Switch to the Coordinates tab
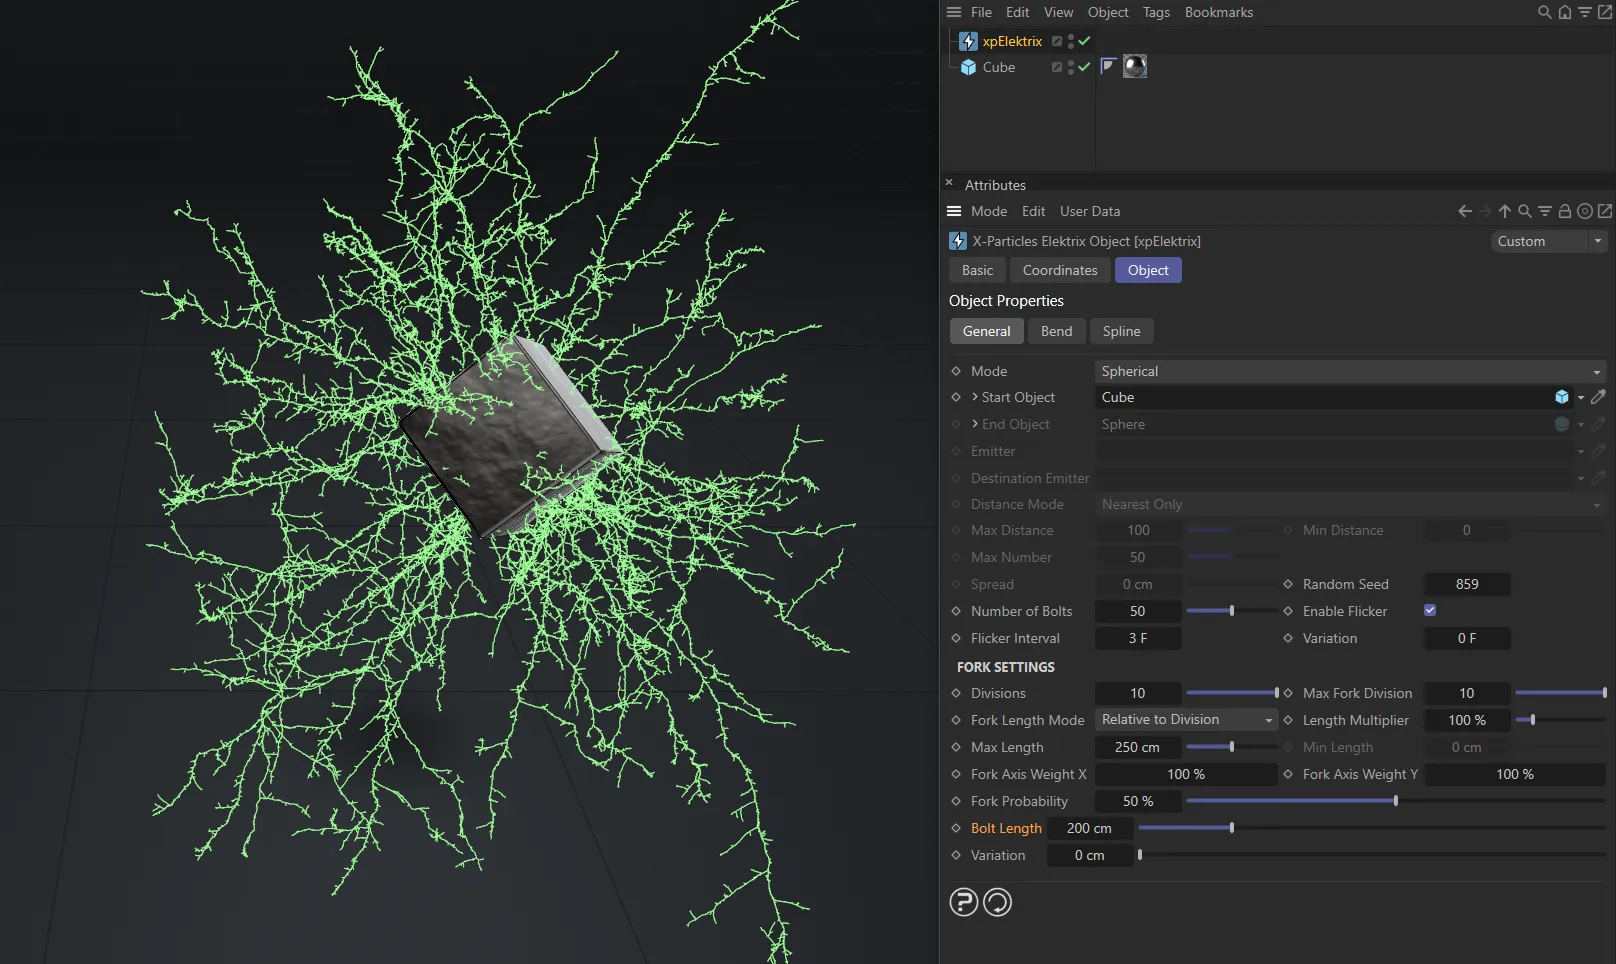1616x964 pixels. 1059,270
